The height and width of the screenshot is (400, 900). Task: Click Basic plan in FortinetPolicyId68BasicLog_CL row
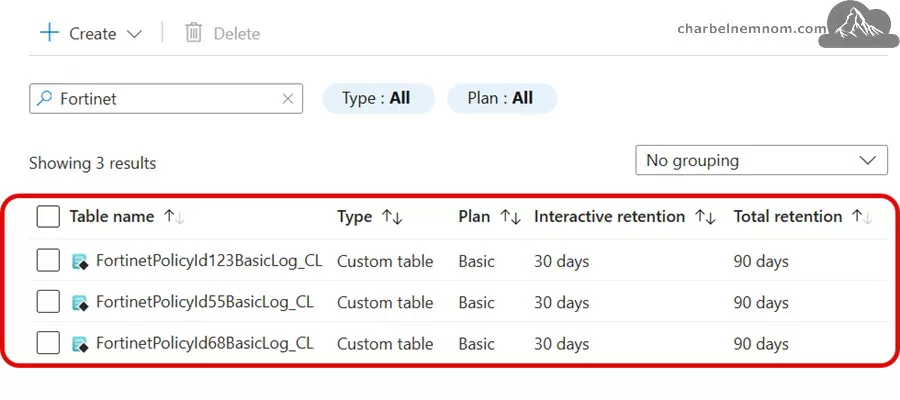[x=476, y=343]
